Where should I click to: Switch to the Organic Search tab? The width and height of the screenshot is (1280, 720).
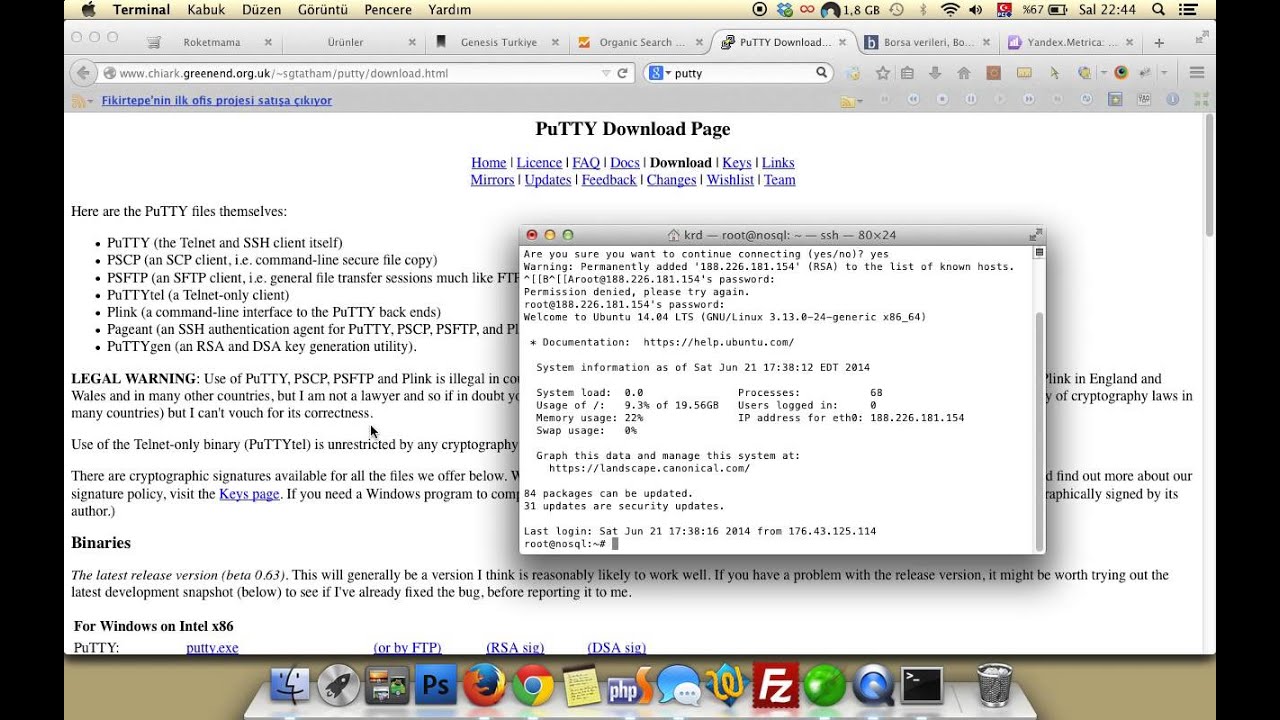pos(641,43)
